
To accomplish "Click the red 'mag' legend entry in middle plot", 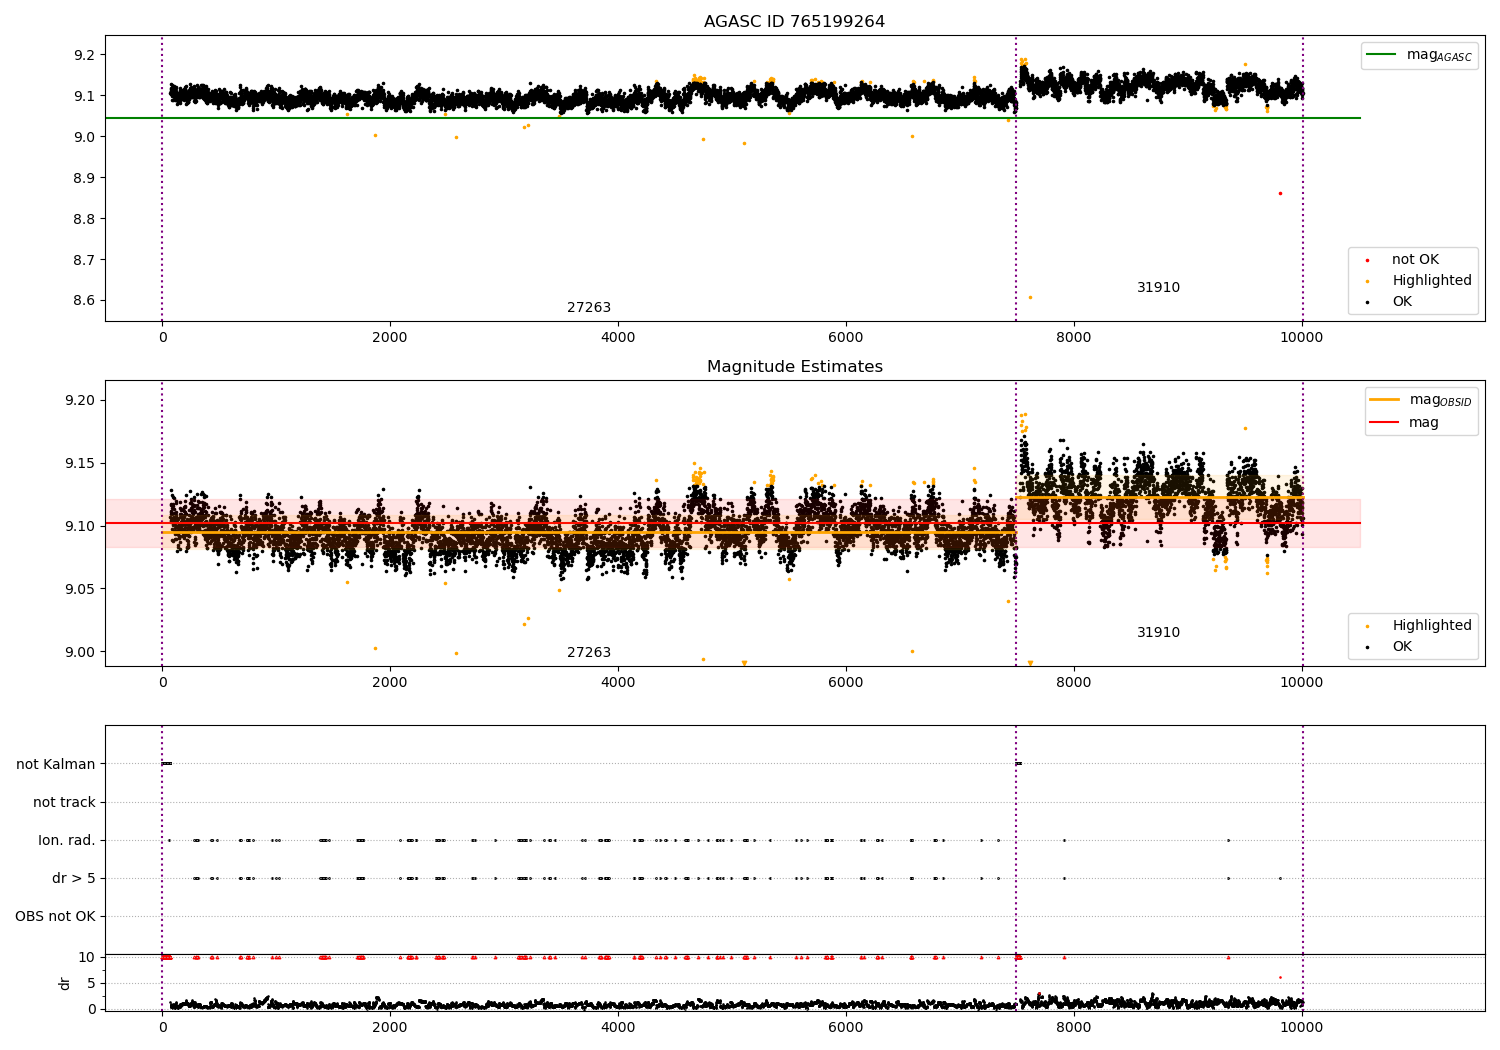I will click(1405, 423).
